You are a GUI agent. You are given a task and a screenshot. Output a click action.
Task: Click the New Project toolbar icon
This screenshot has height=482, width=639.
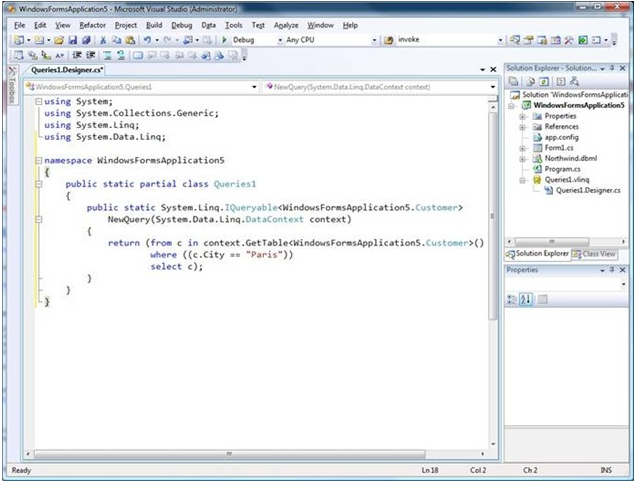pyautogui.click(x=19, y=40)
